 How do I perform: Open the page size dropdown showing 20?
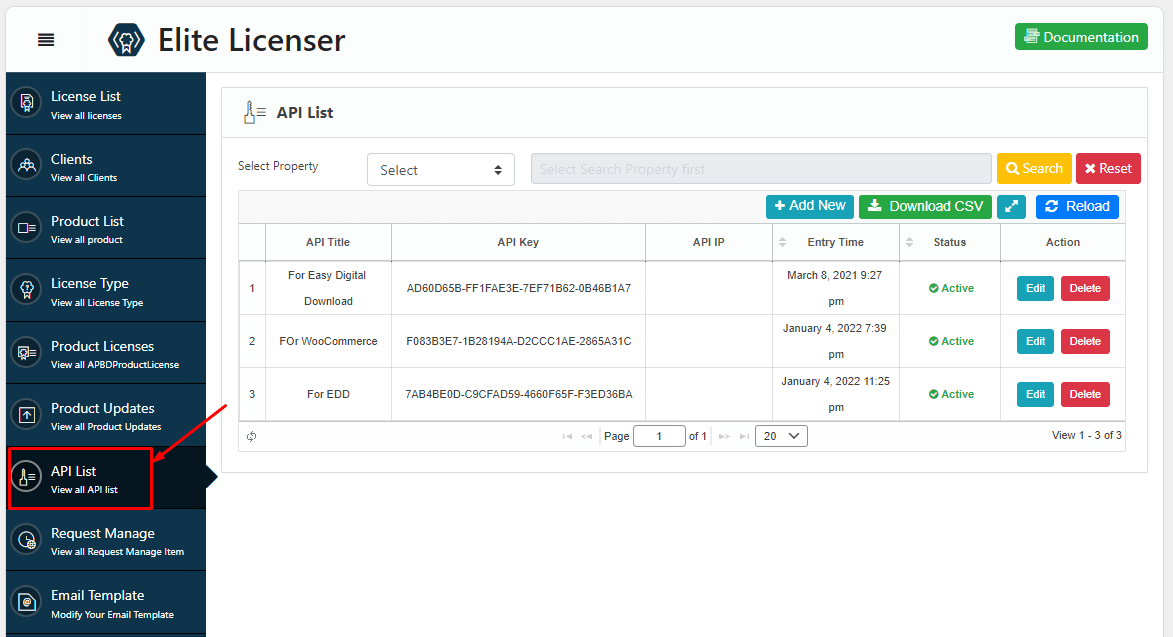780,435
